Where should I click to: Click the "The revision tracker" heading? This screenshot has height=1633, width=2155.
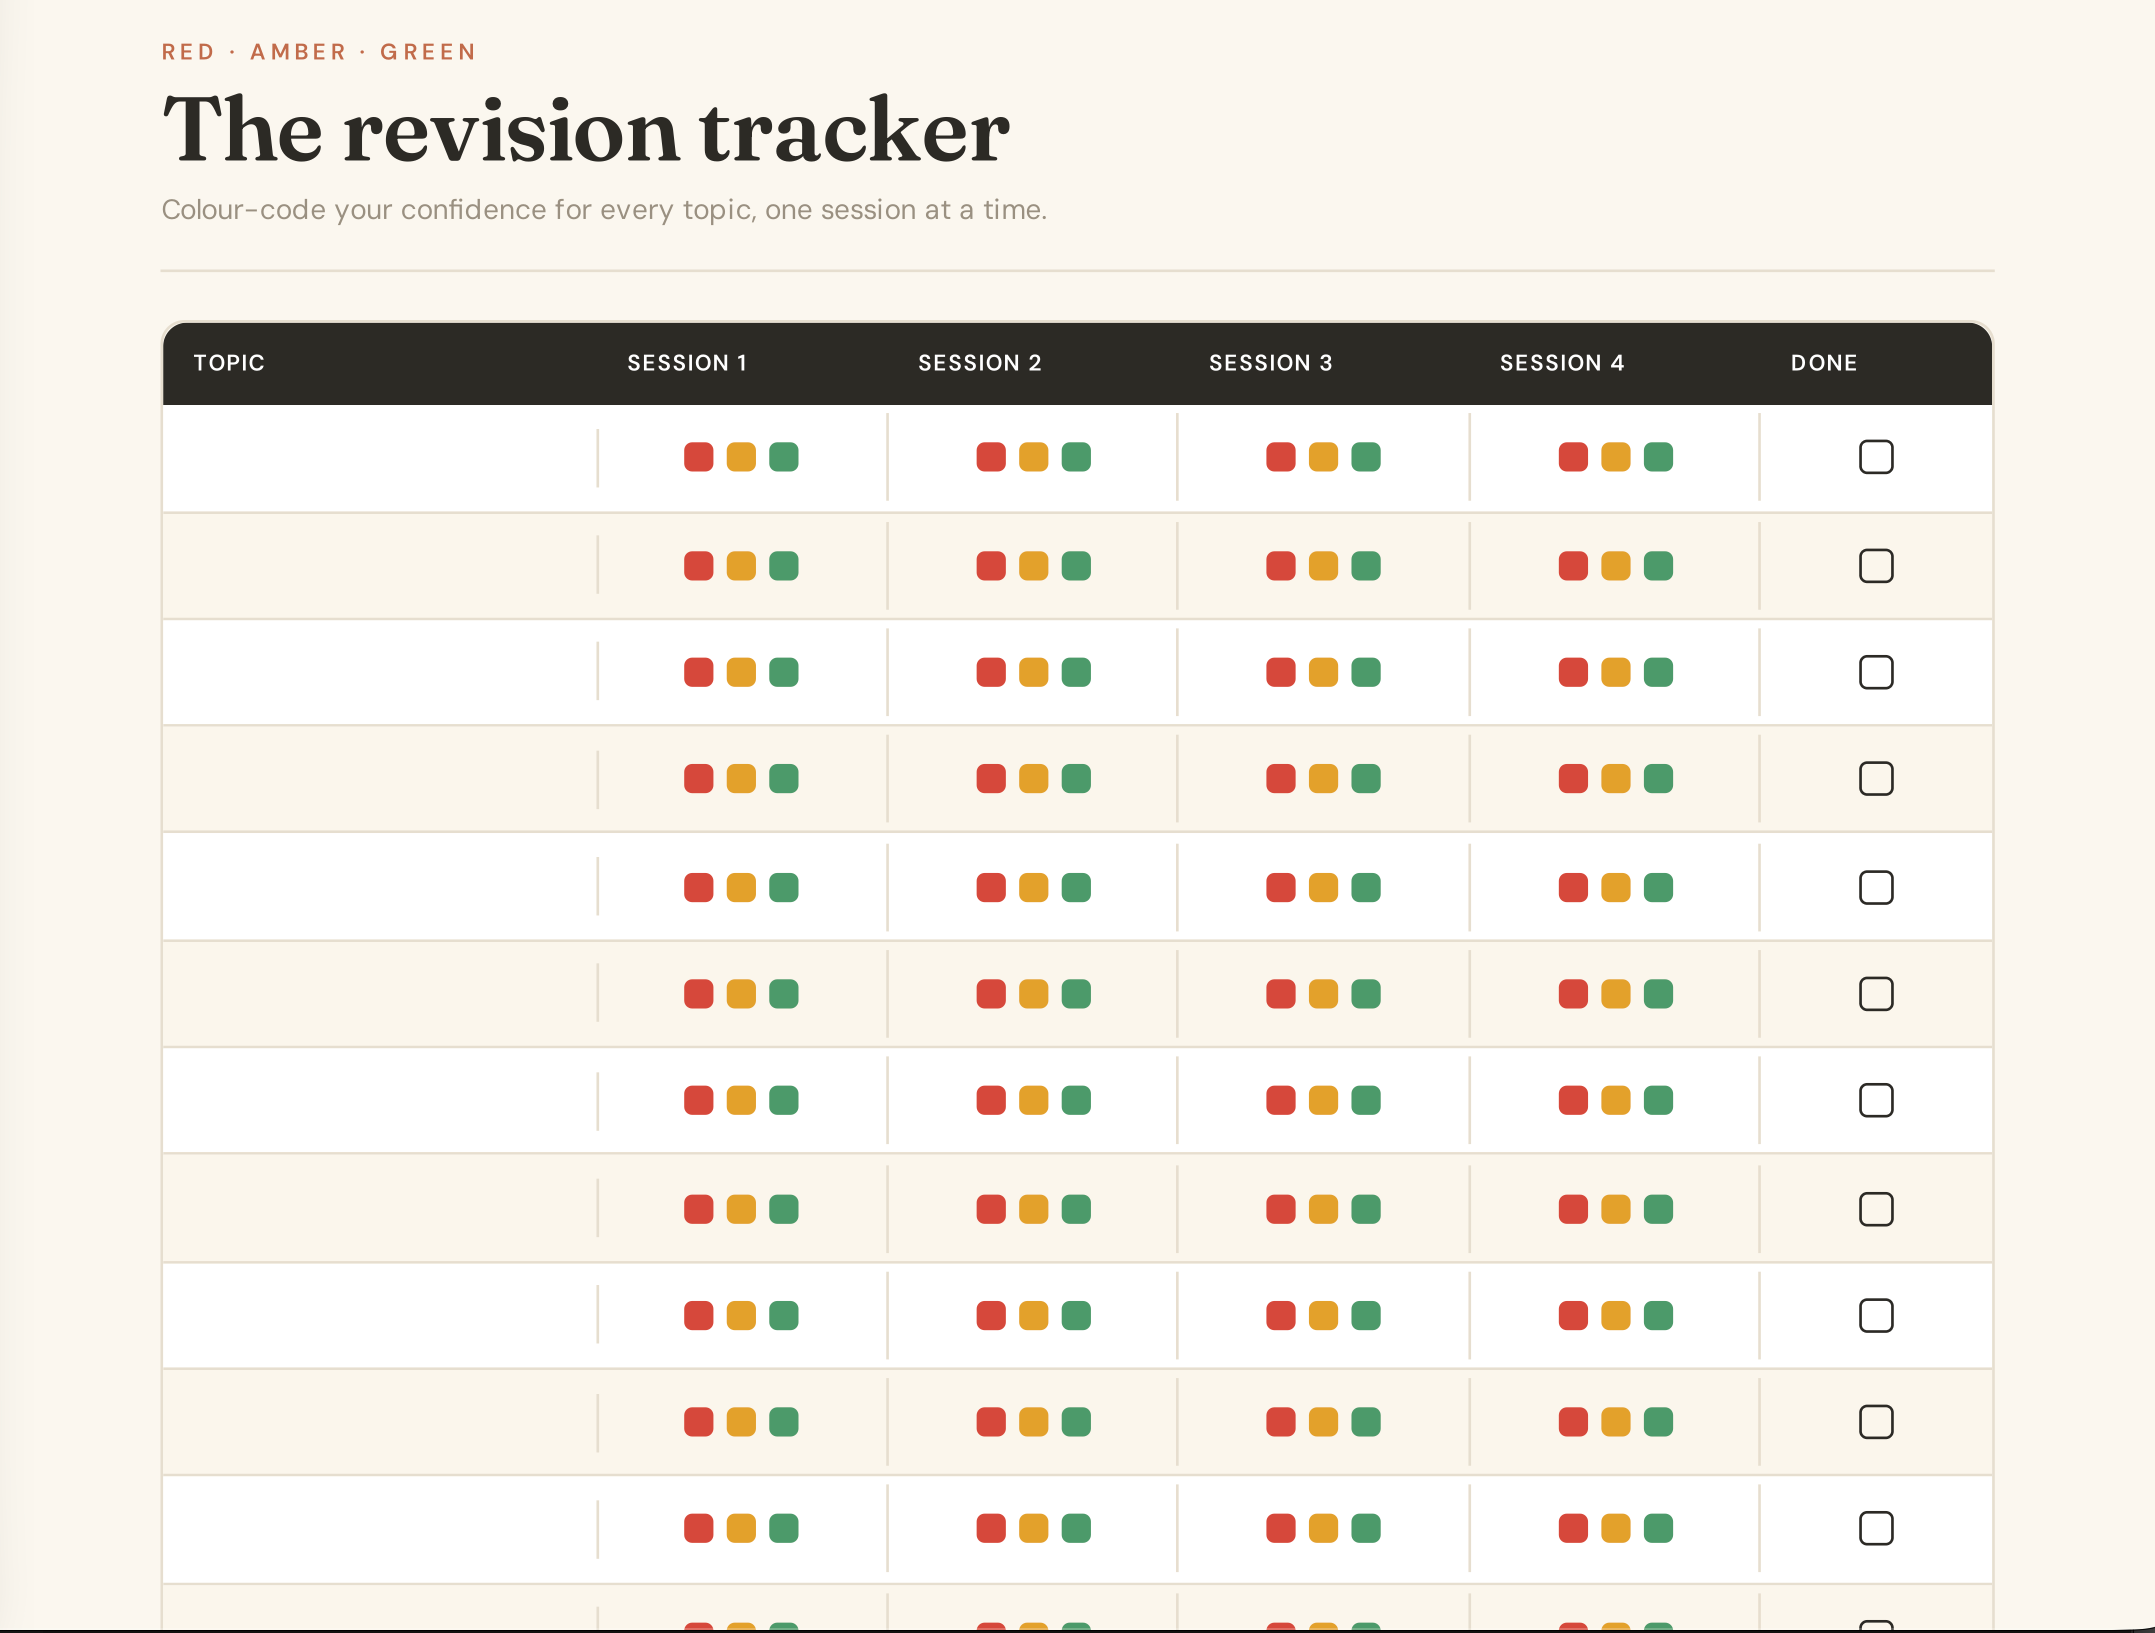(x=586, y=130)
